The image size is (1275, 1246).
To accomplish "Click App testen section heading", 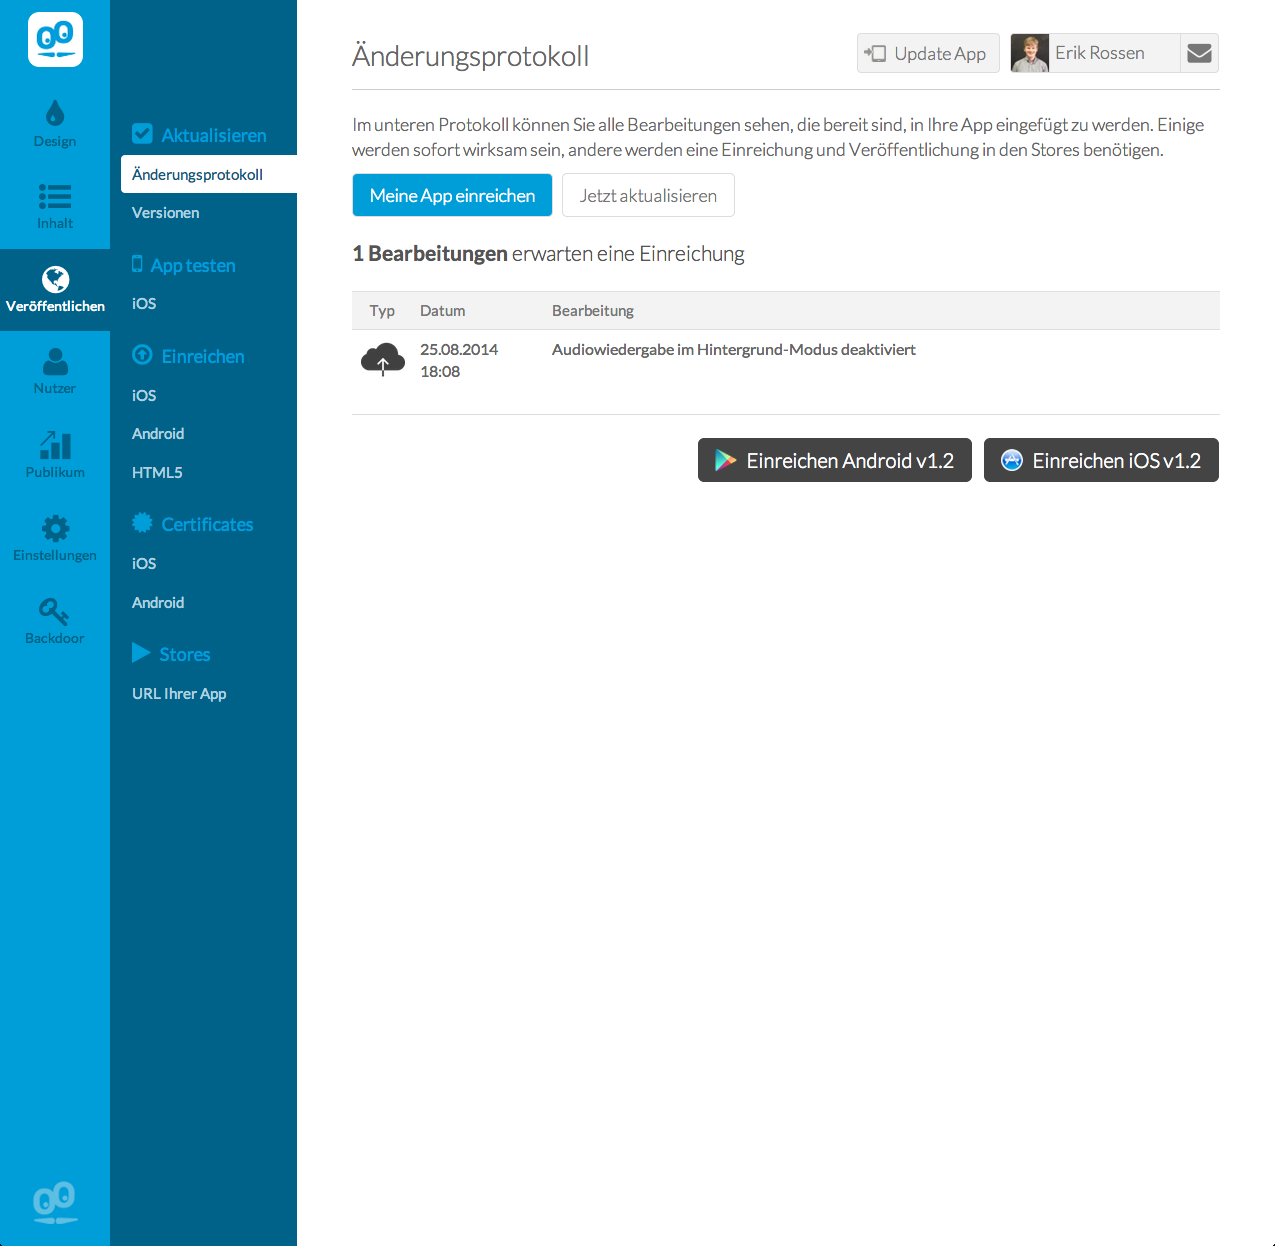I will tap(193, 265).
